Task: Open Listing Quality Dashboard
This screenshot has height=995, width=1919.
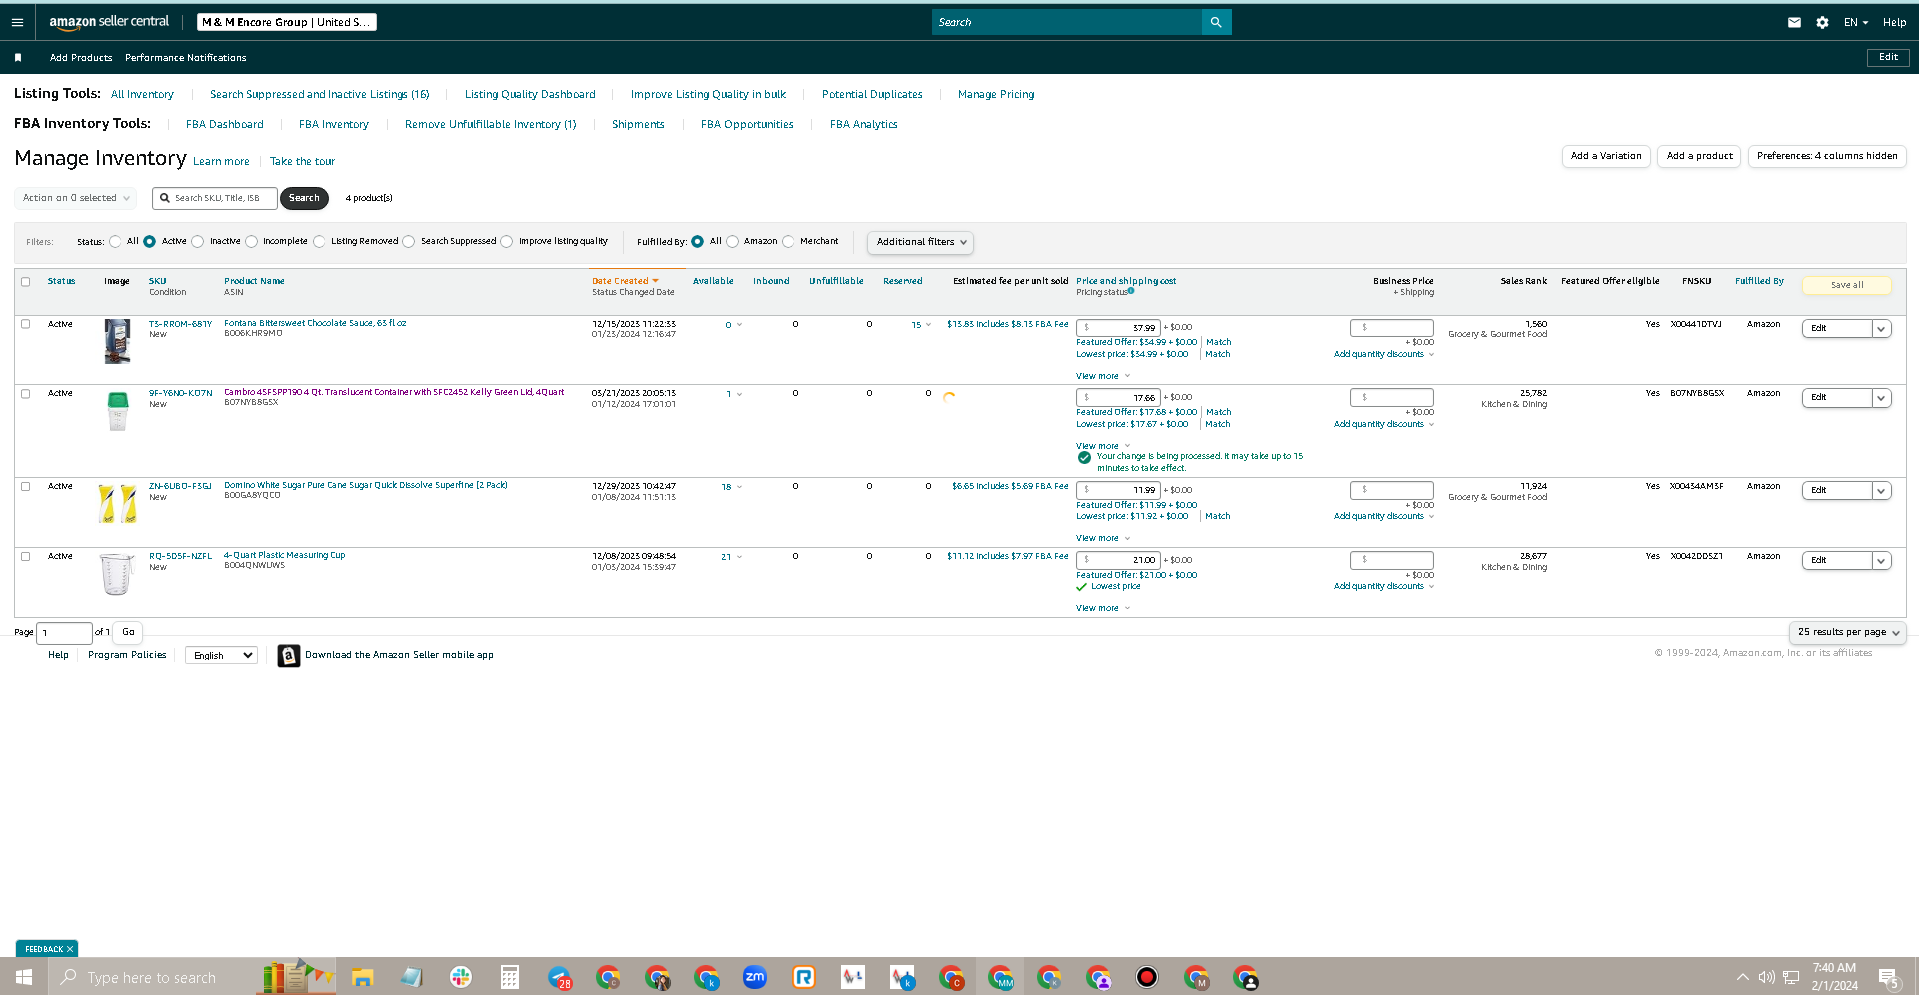Action: [530, 94]
